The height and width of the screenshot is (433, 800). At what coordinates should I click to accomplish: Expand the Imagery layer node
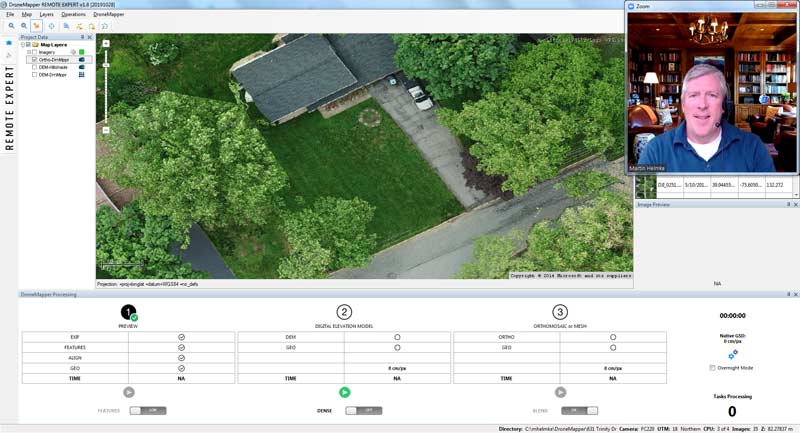29,52
